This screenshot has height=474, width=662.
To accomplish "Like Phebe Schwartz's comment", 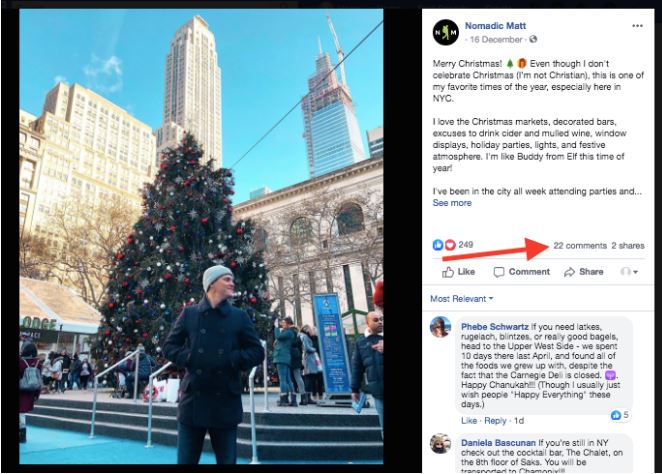I will coord(469,421).
